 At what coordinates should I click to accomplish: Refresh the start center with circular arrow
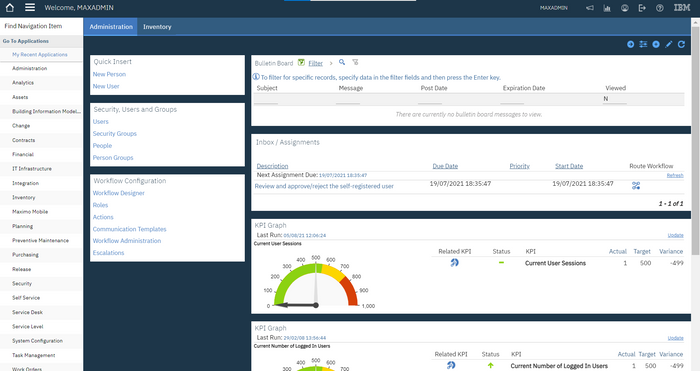[x=681, y=44]
